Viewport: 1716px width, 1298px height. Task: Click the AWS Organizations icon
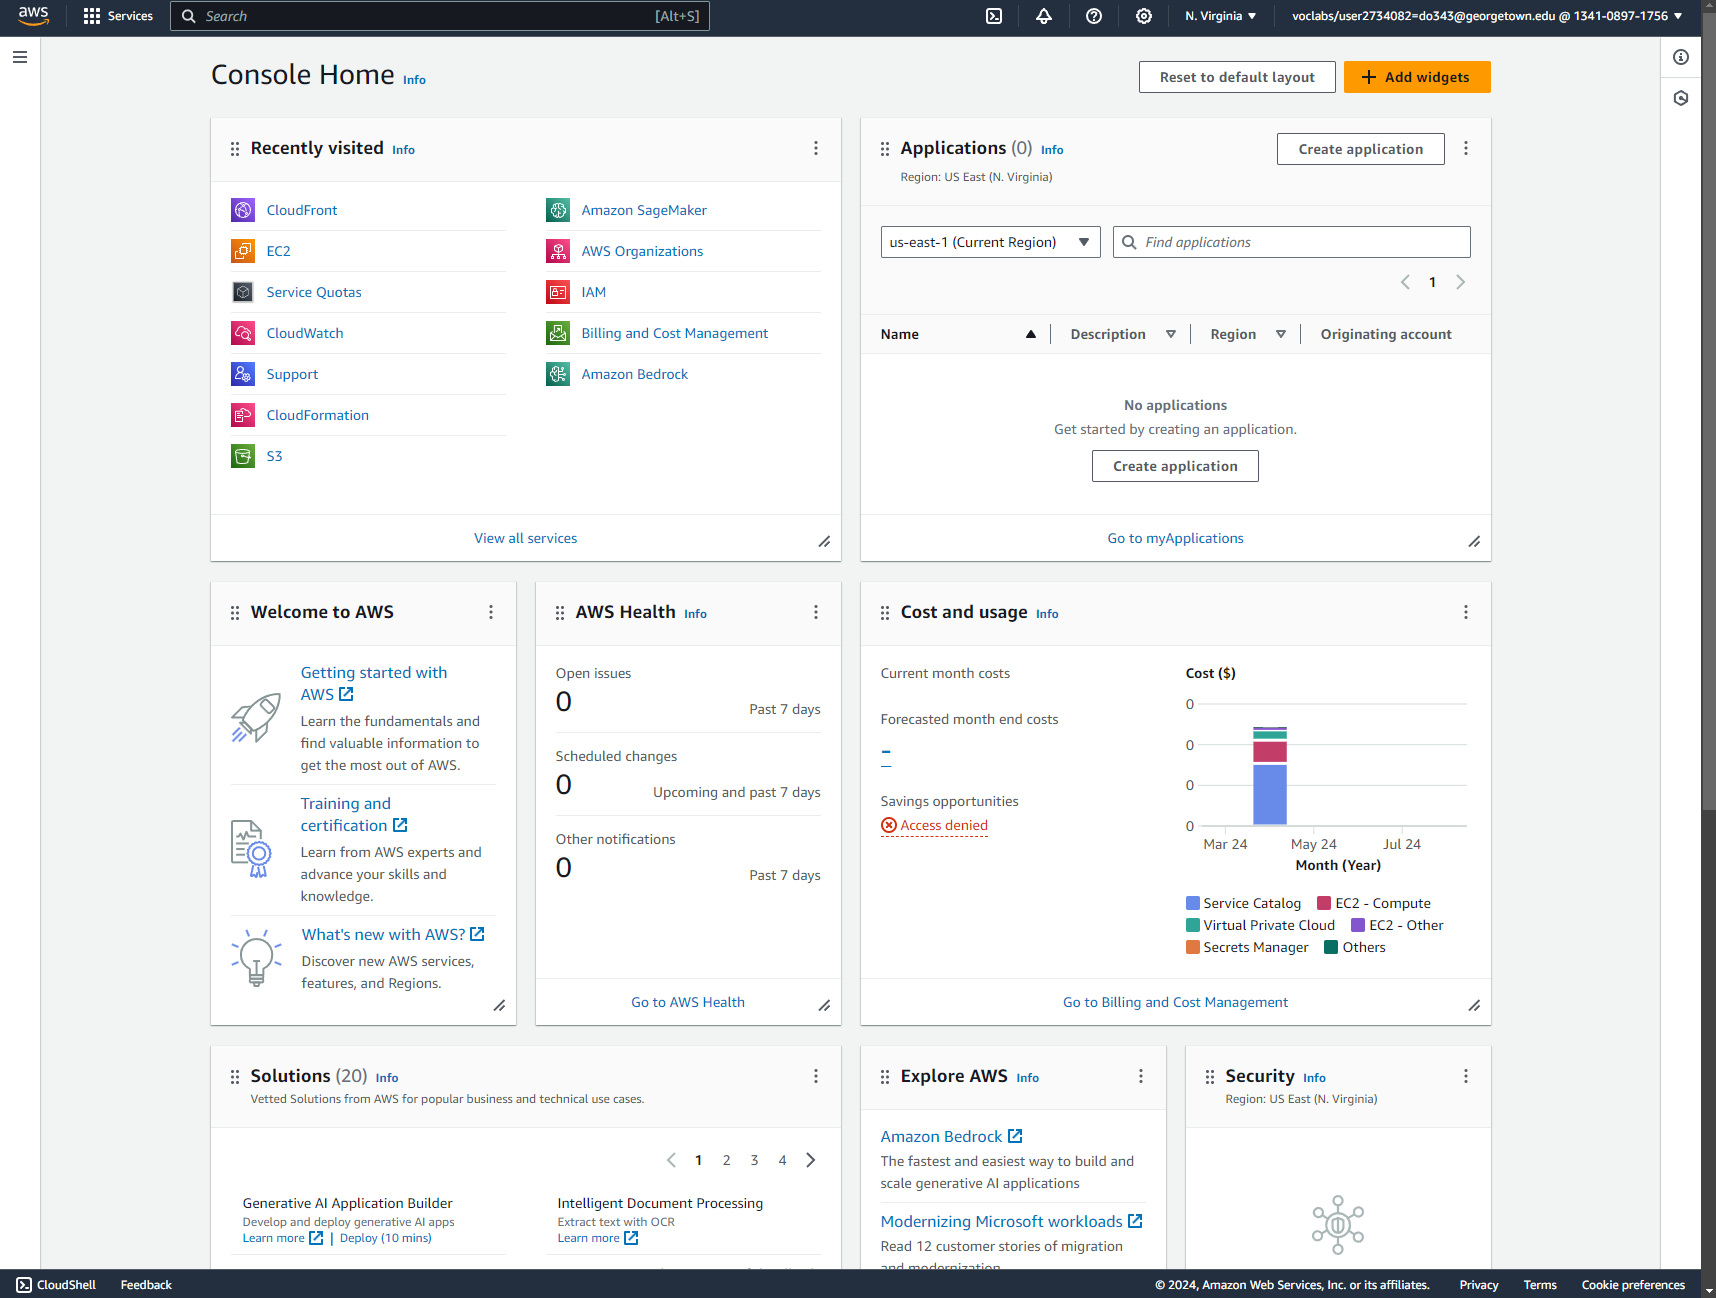[x=558, y=251]
